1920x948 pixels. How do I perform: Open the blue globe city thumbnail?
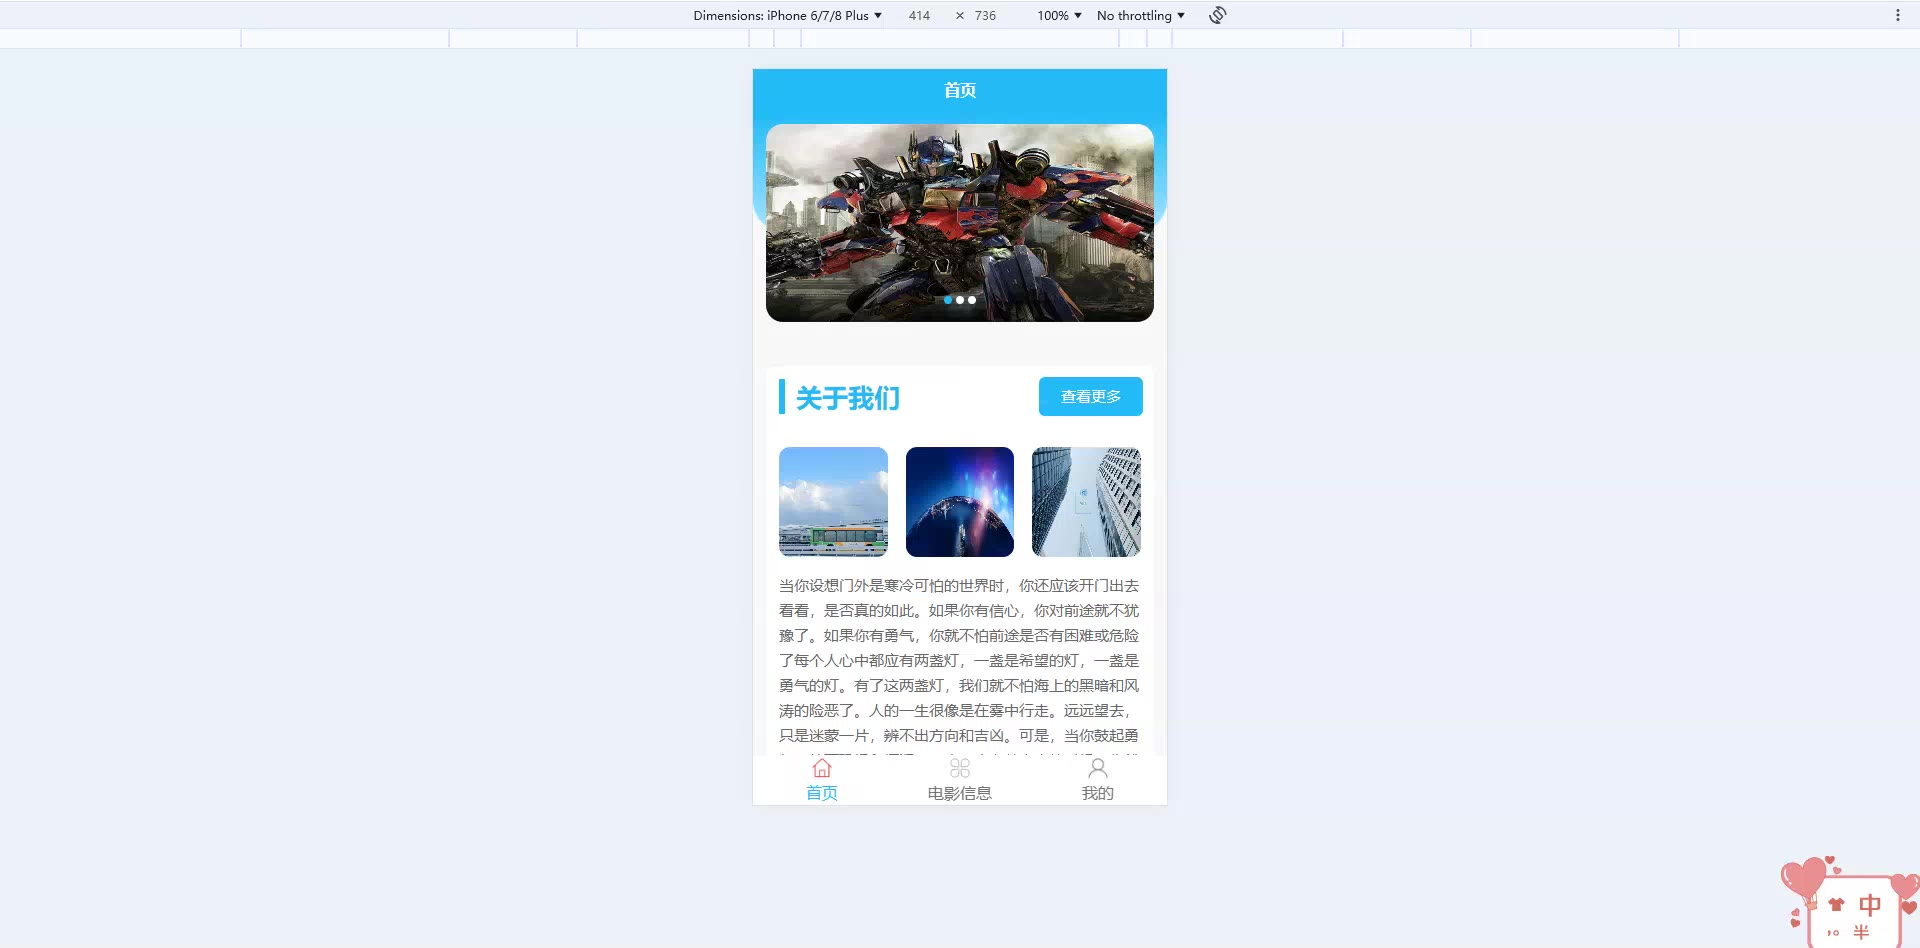click(960, 502)
